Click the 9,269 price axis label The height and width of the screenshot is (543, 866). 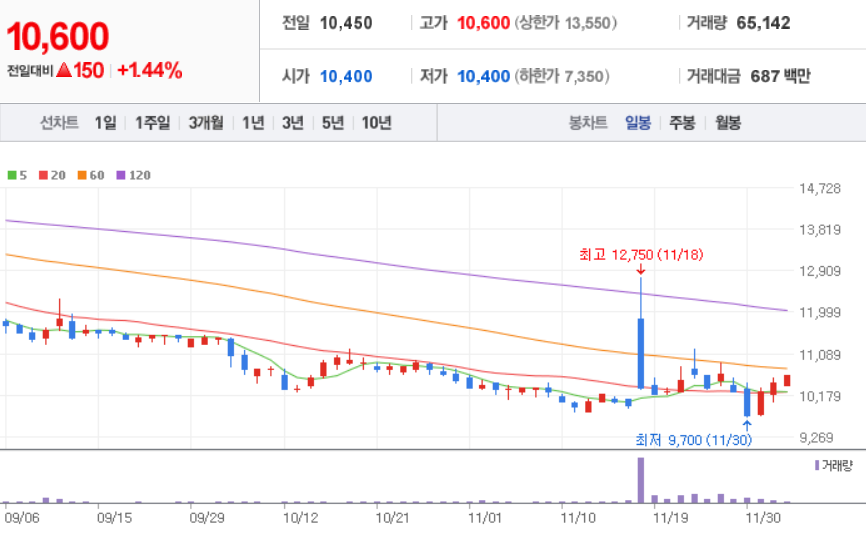point(816,438)
